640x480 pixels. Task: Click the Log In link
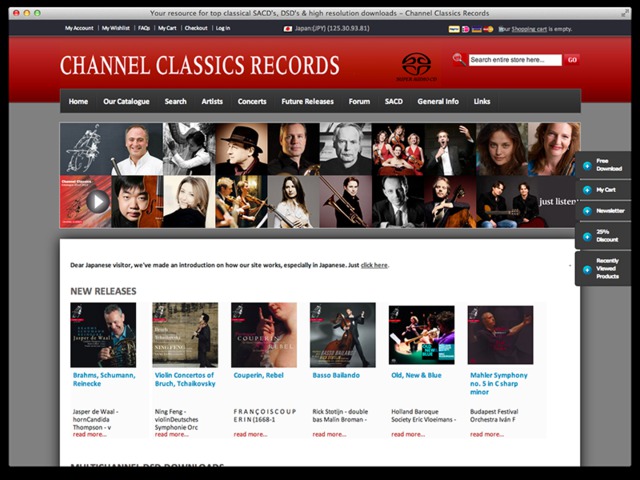pyautogui.click(x=223, y=28)
